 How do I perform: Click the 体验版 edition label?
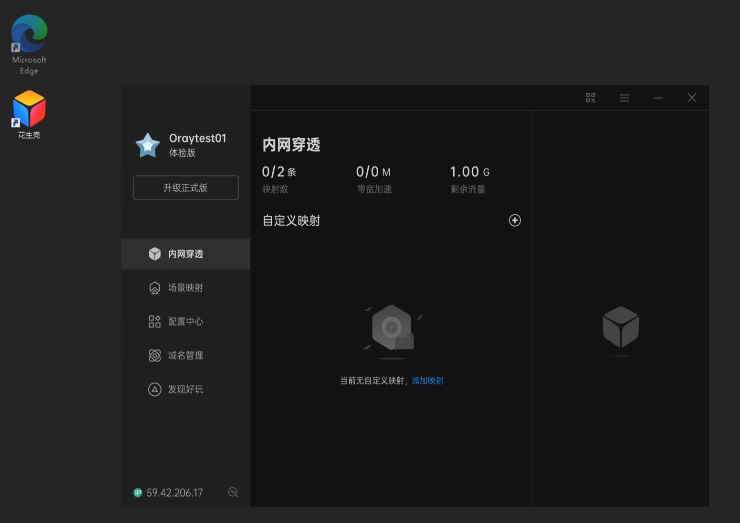click(182, 153)
